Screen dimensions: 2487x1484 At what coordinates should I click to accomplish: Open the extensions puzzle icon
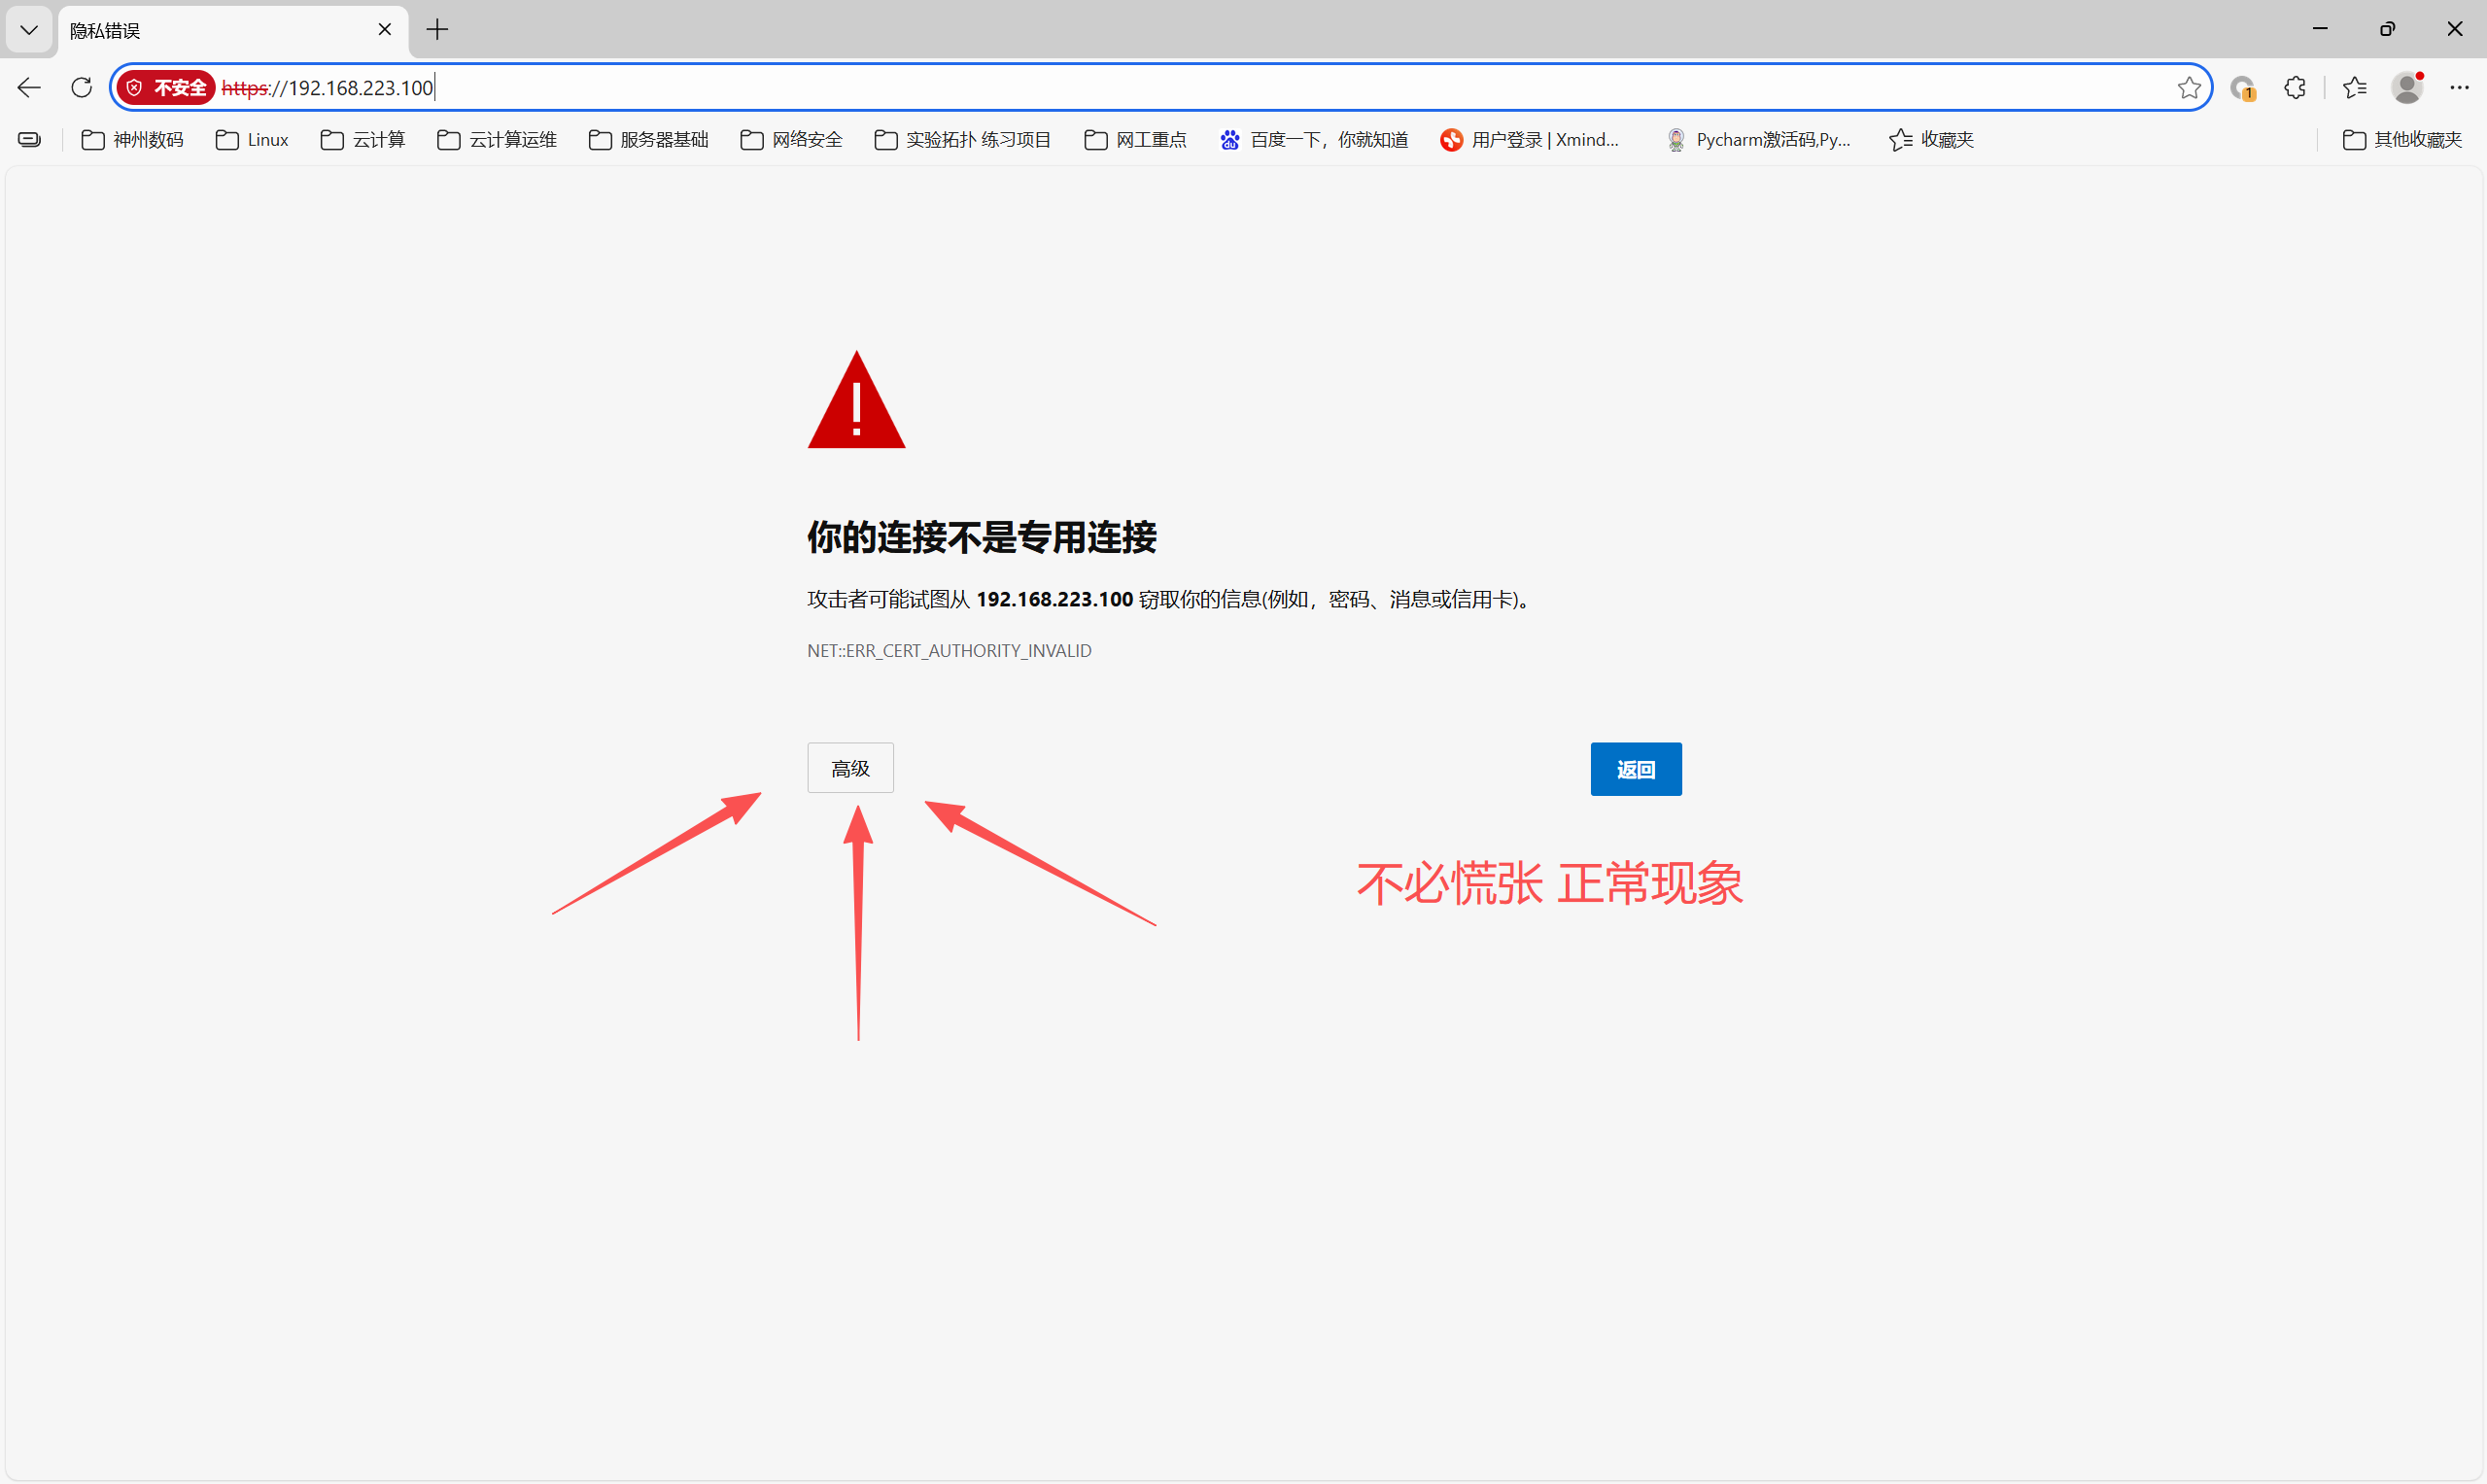2295,88
